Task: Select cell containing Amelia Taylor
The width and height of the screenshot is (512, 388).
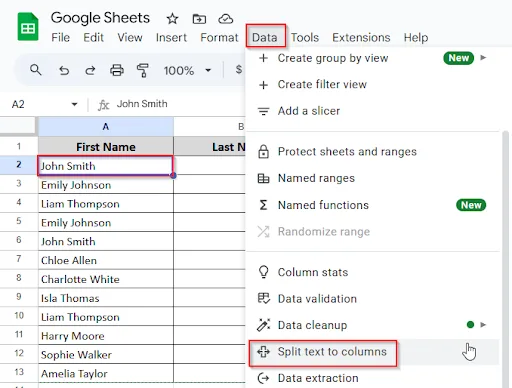Action: [x=106, y=373]
